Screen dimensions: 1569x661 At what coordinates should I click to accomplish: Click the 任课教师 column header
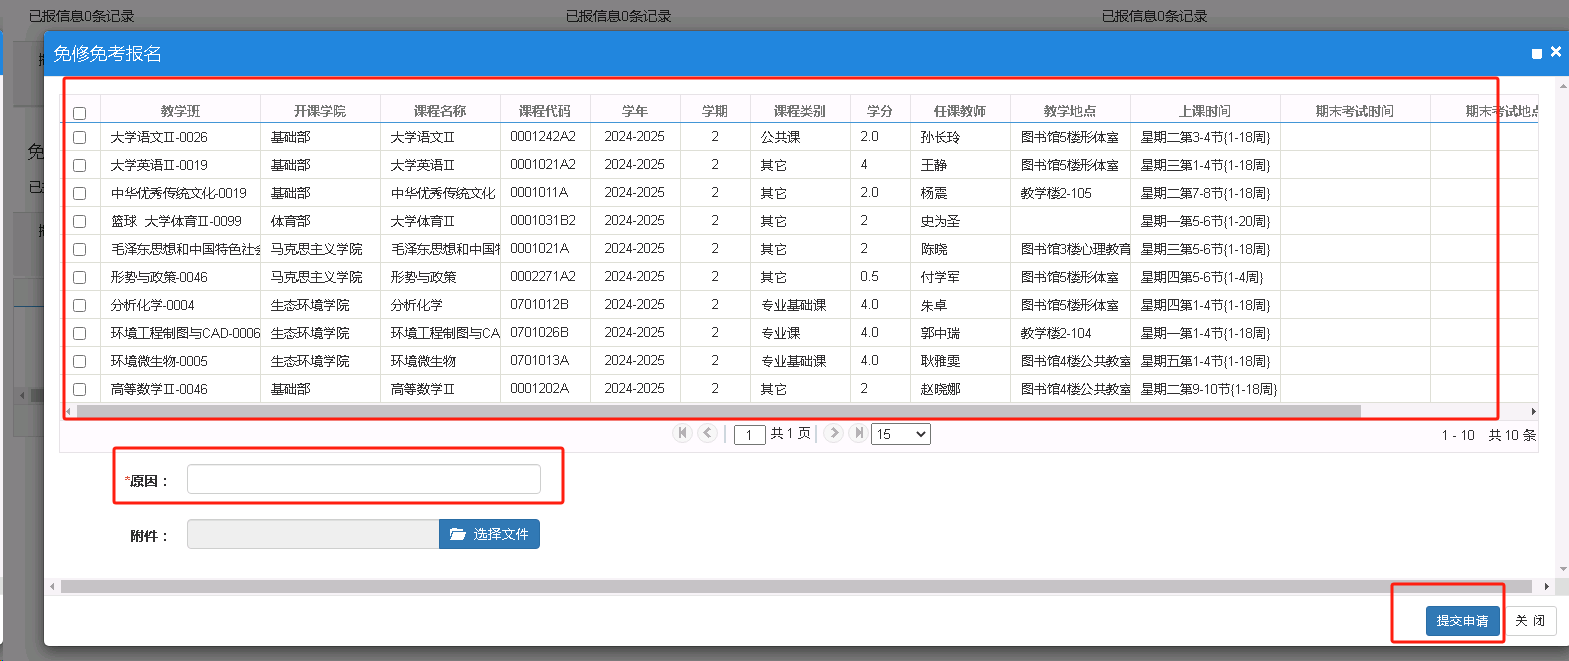tap(960, 111)
